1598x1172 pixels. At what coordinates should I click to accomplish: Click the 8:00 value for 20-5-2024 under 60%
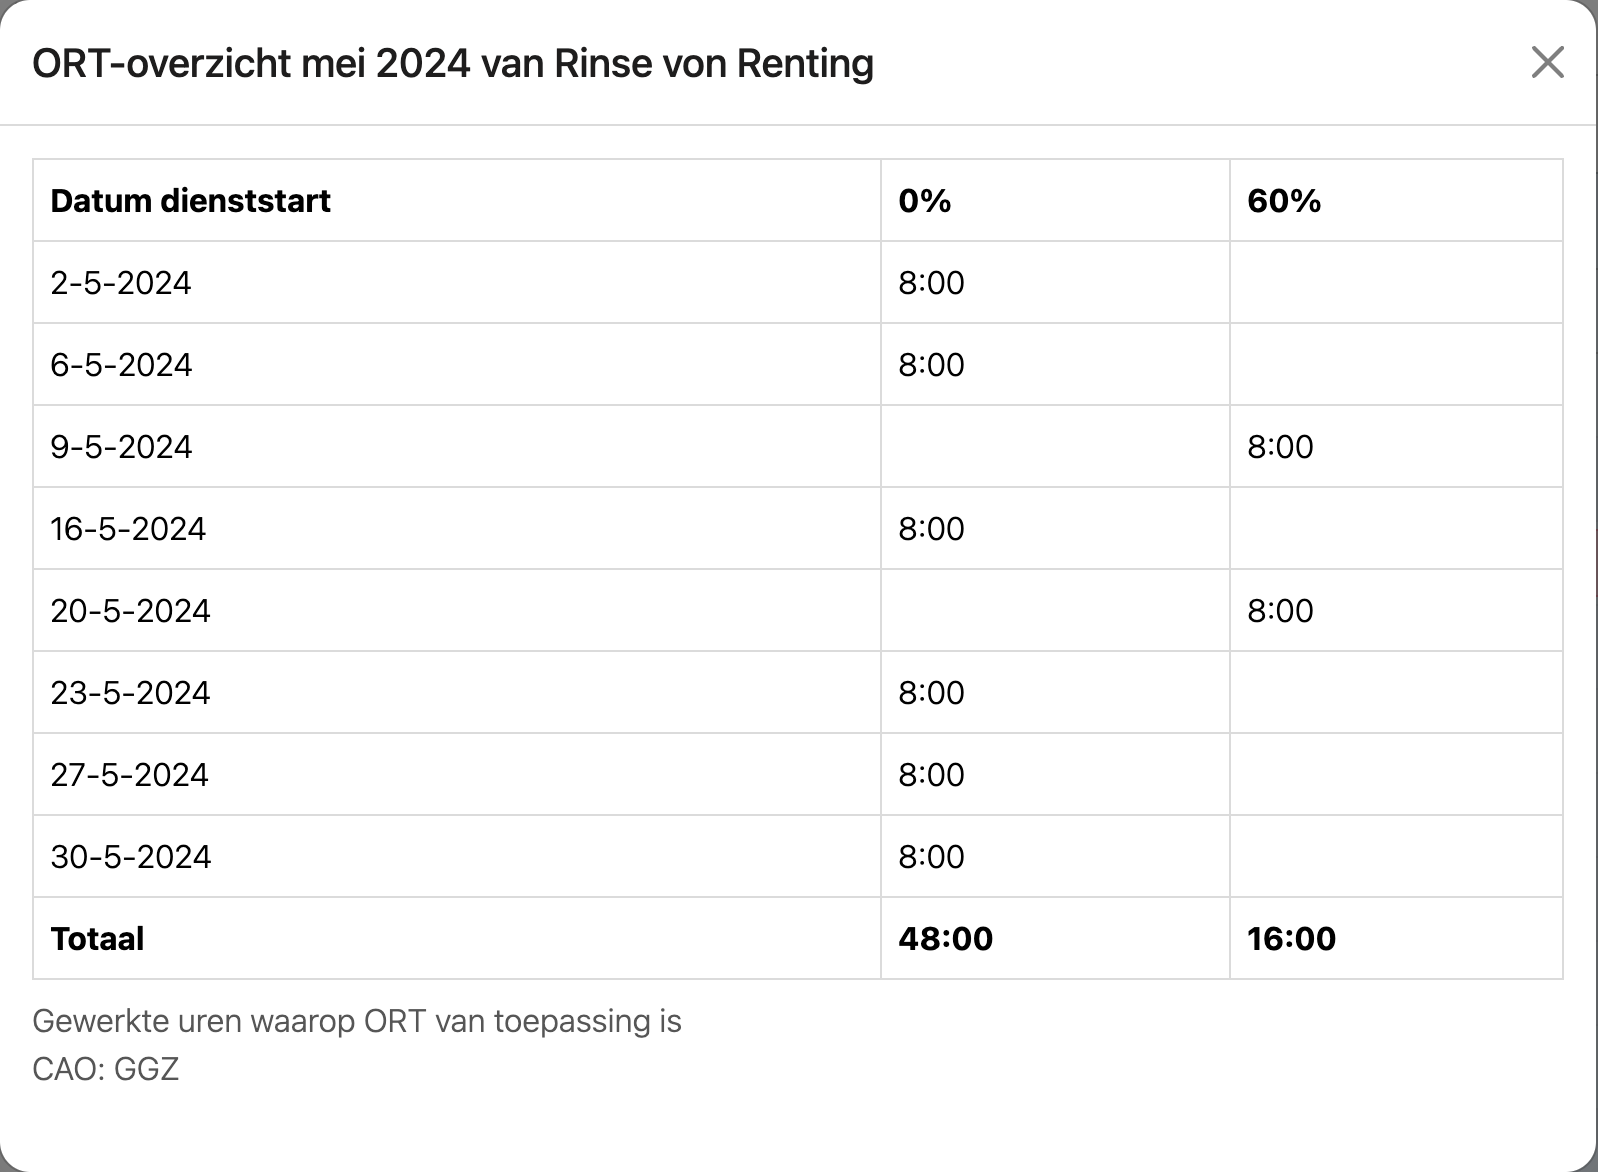pyautogui.click(x=1280, y=611)
